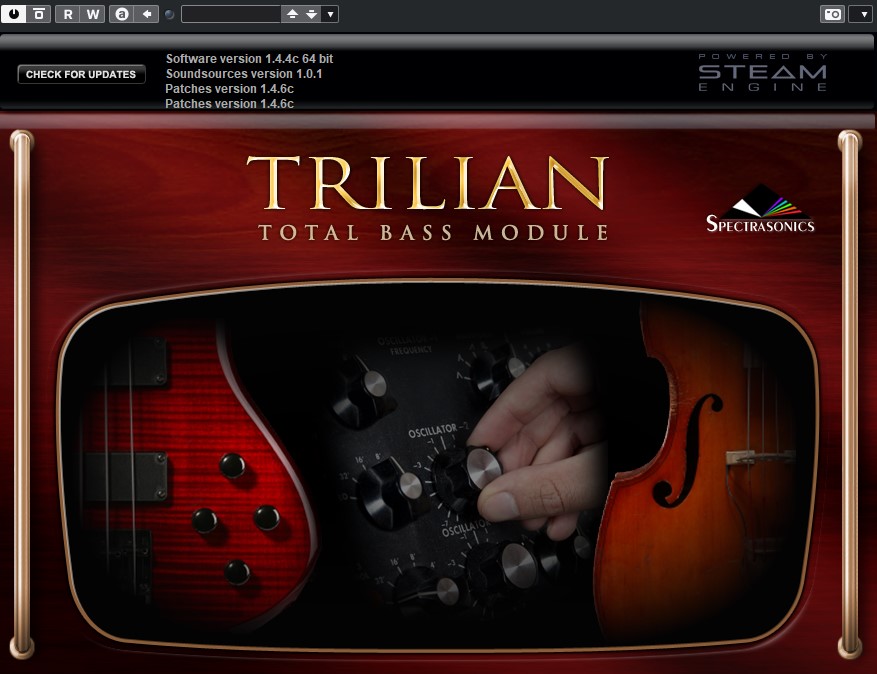Enable Read automation with the R button
877x674 pixels.
coord(68,14)
